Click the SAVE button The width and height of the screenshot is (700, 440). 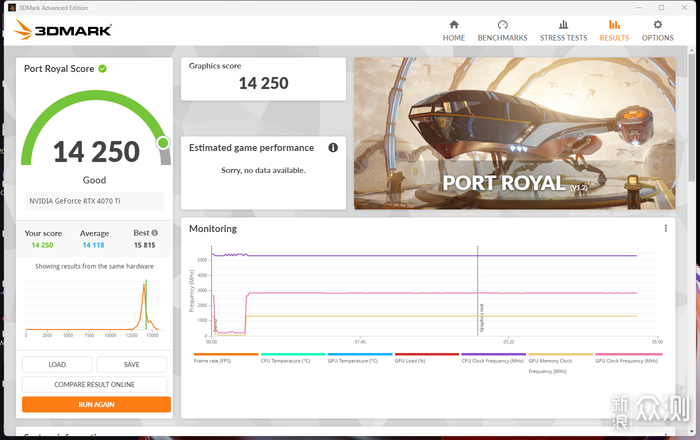point(131,365)
